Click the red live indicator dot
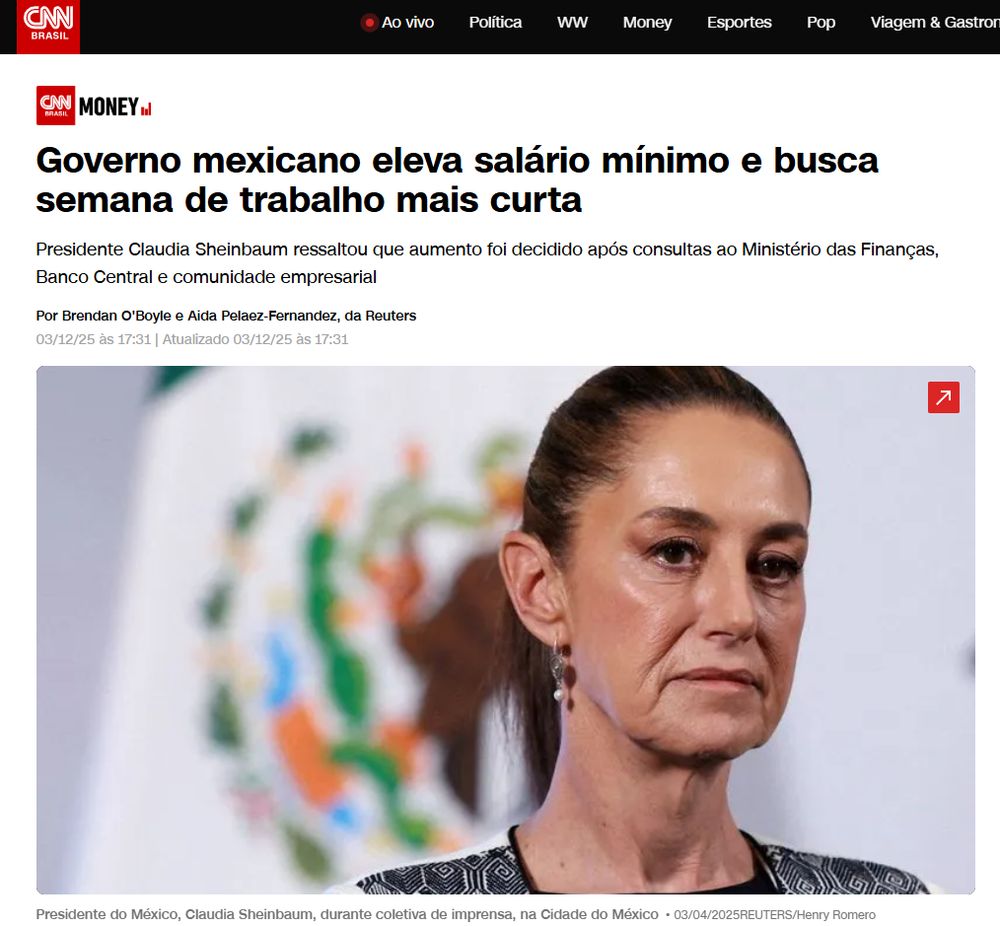The width and height of the screenshot is (1000, 926). [x=369, y=23]
